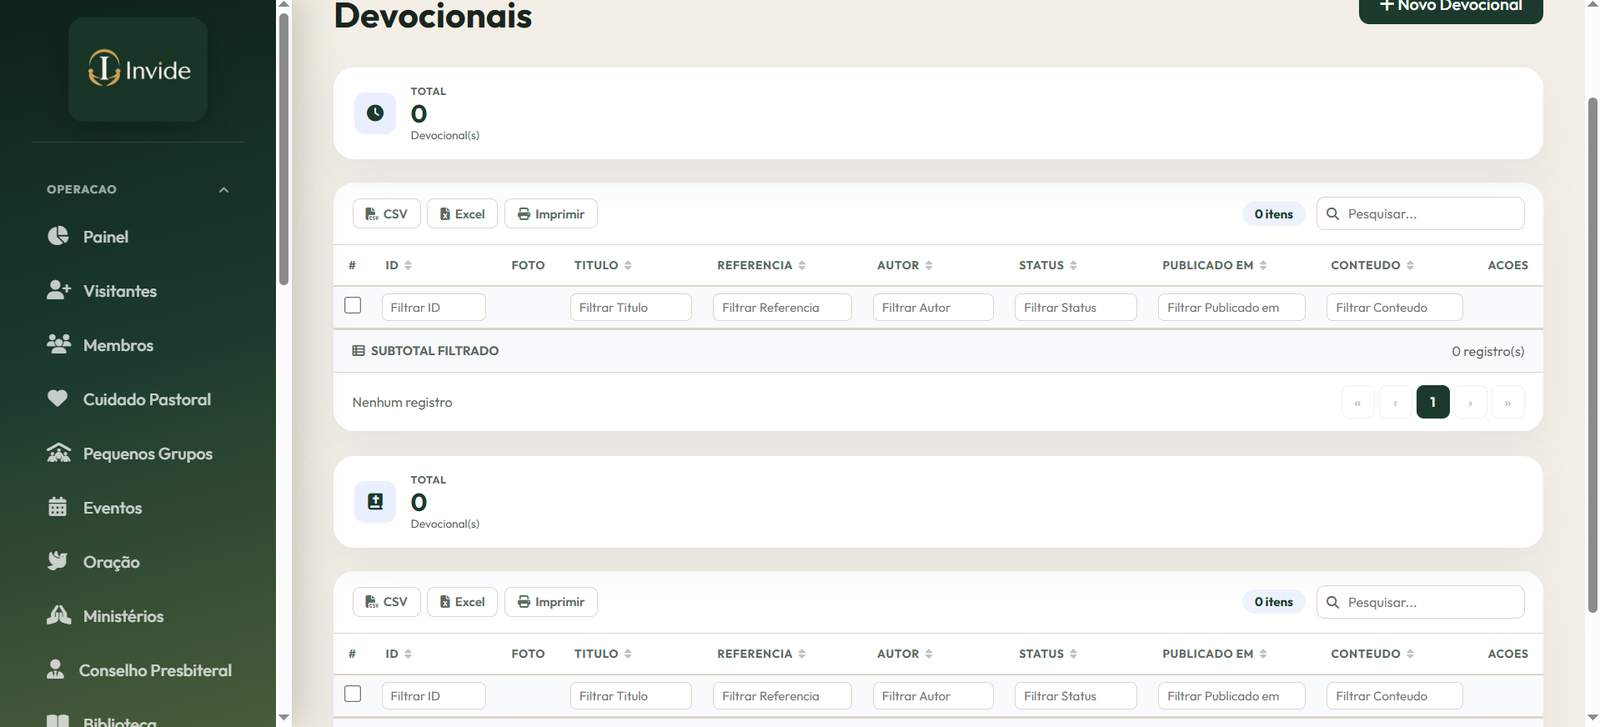The image size is (1600, 727).
Task: Click the Novo Devocional button
Action: [x=1450, y=8]
